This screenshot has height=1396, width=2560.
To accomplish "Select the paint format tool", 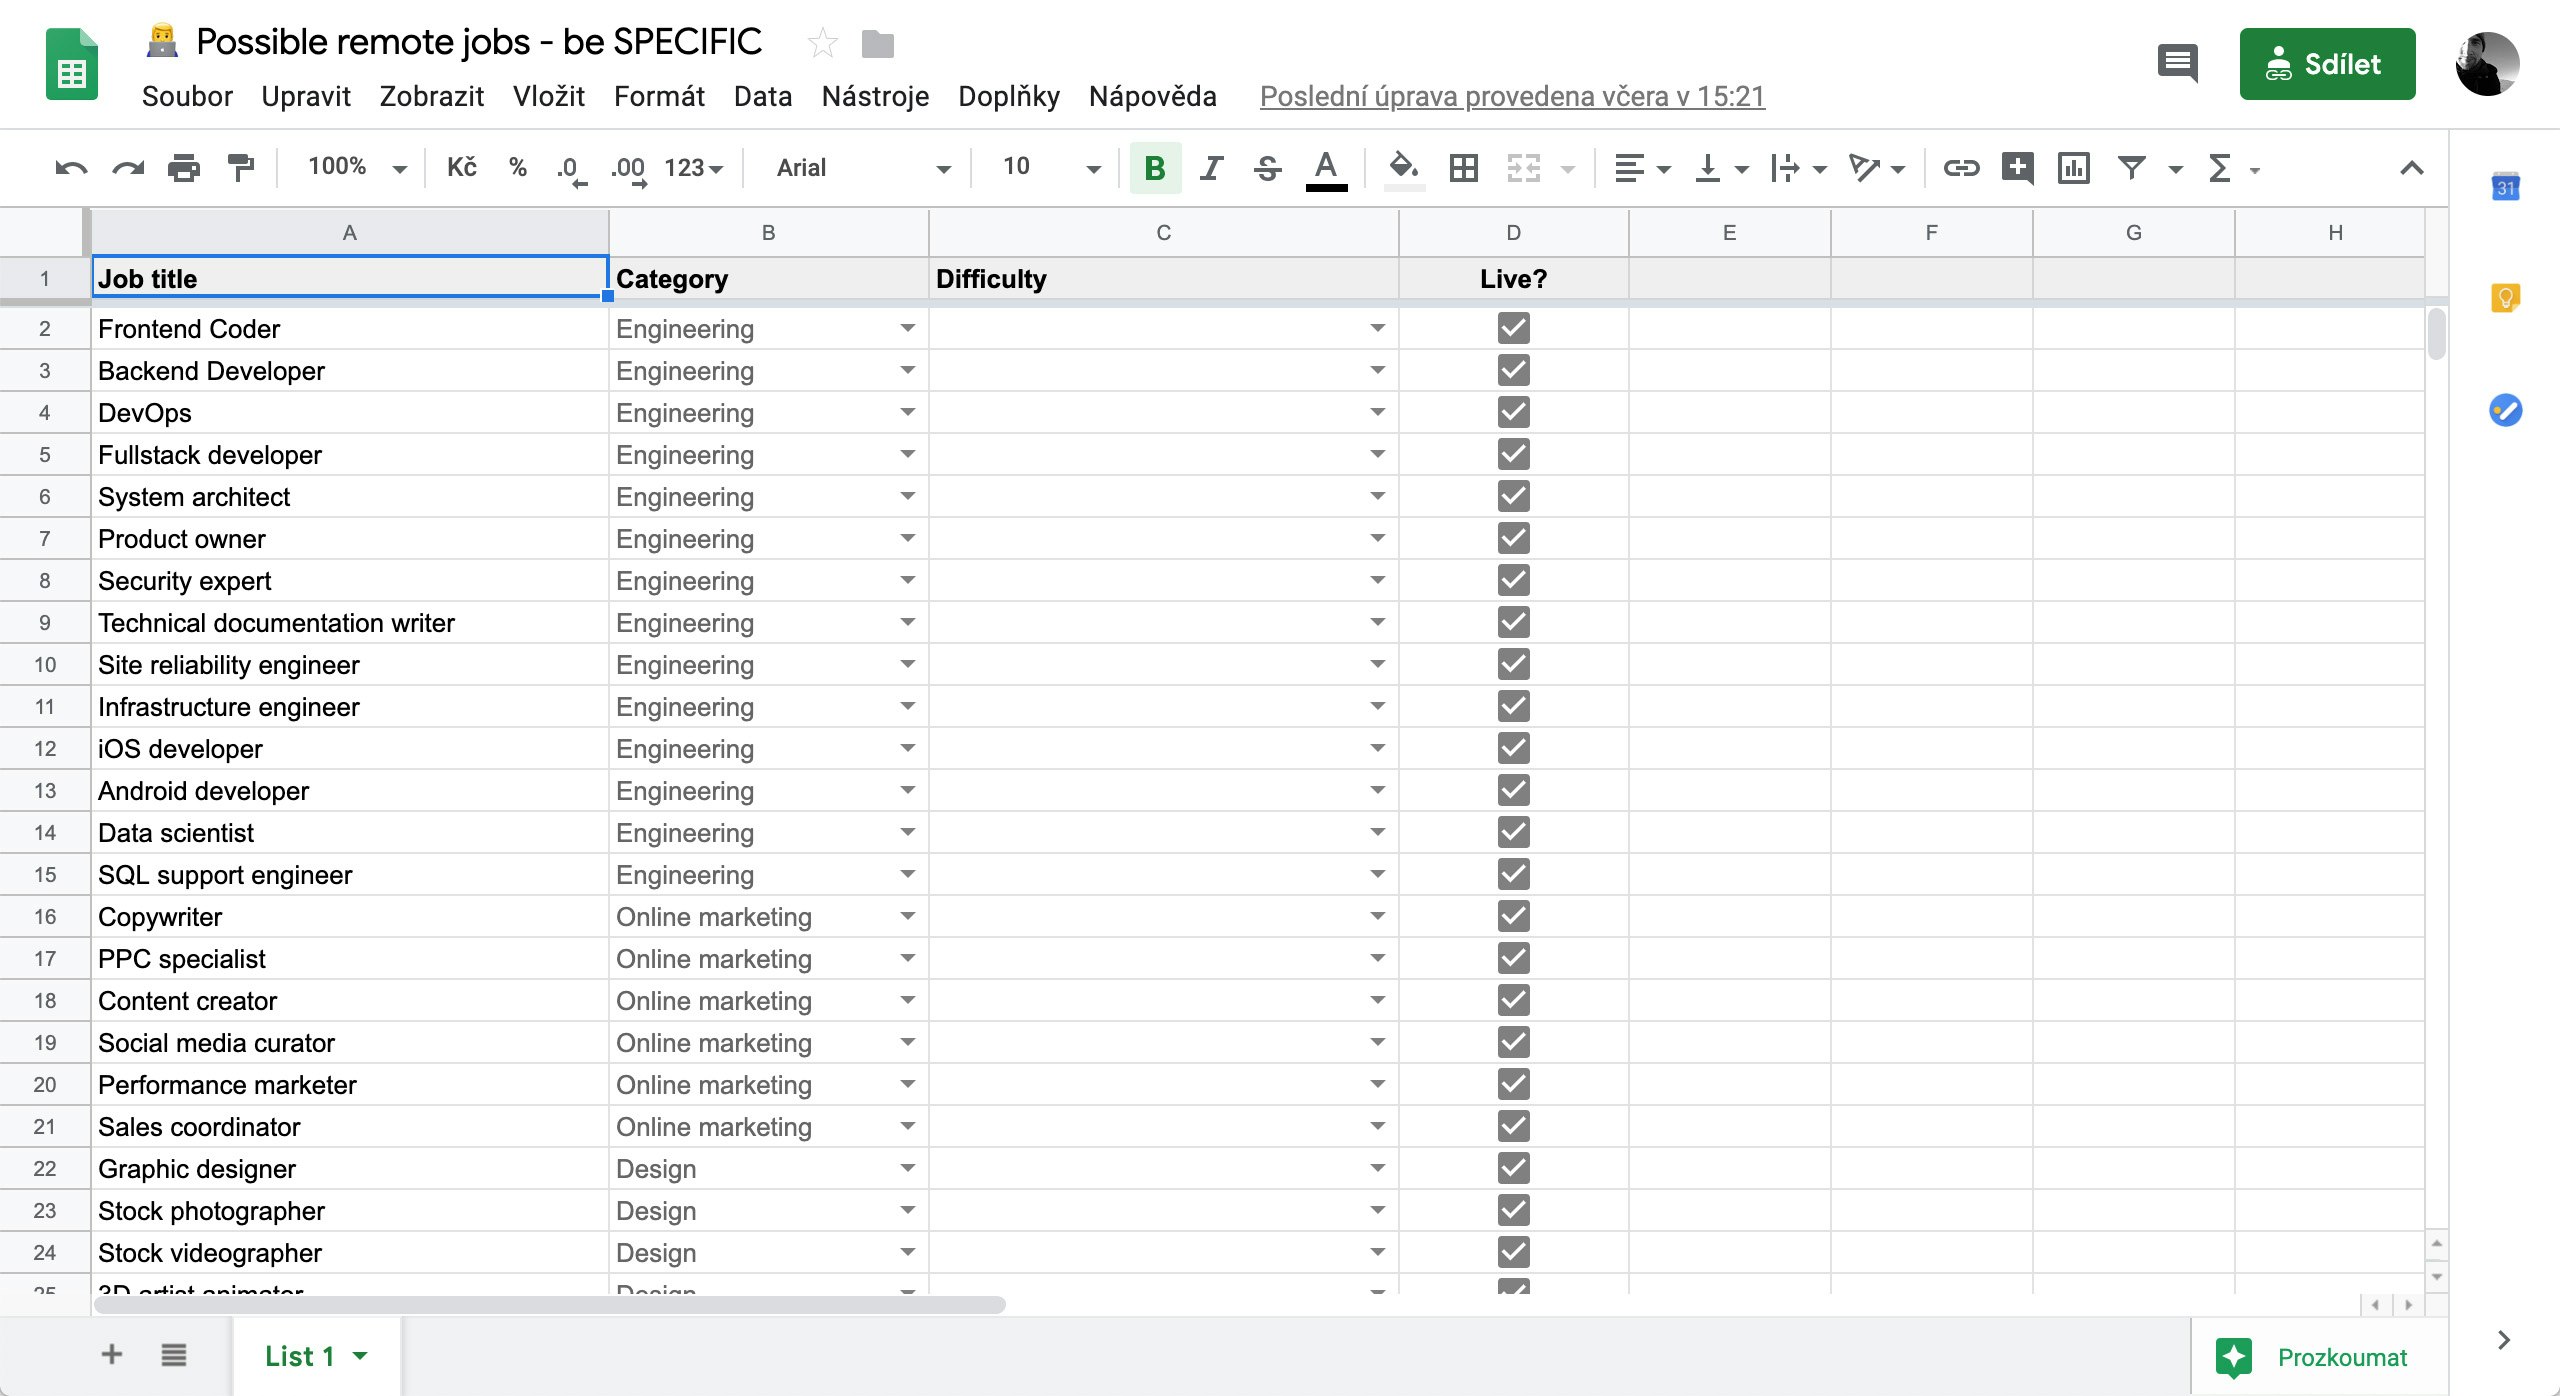I will 240,168.
